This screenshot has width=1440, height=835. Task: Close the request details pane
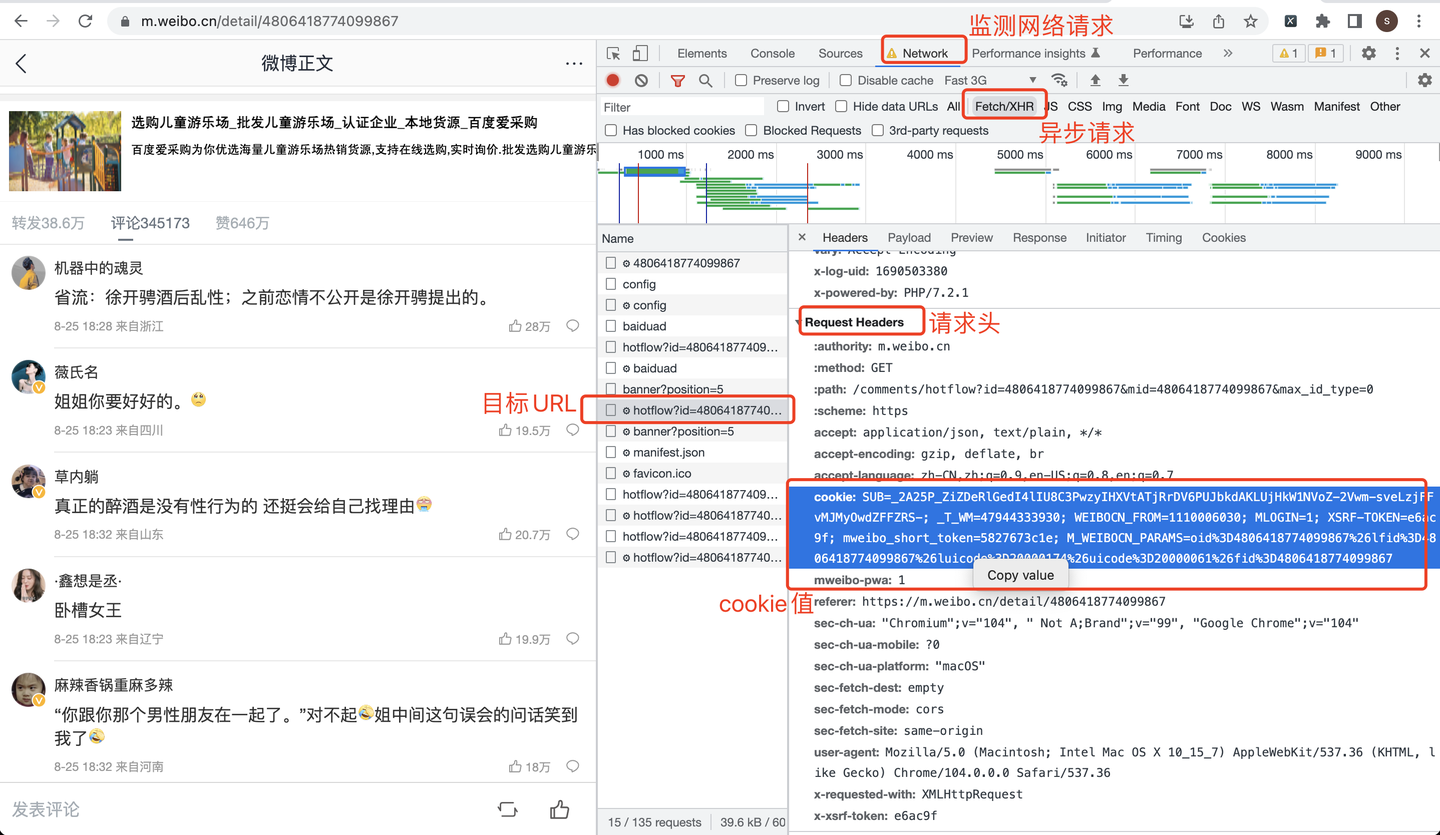point(802,237)
